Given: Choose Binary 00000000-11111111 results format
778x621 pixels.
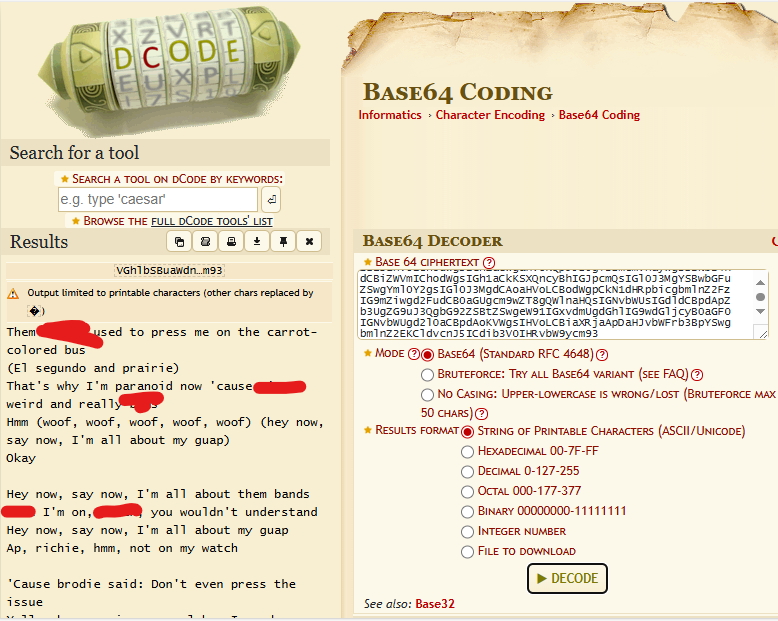Looking at the screenshot, I should (467, 511).
